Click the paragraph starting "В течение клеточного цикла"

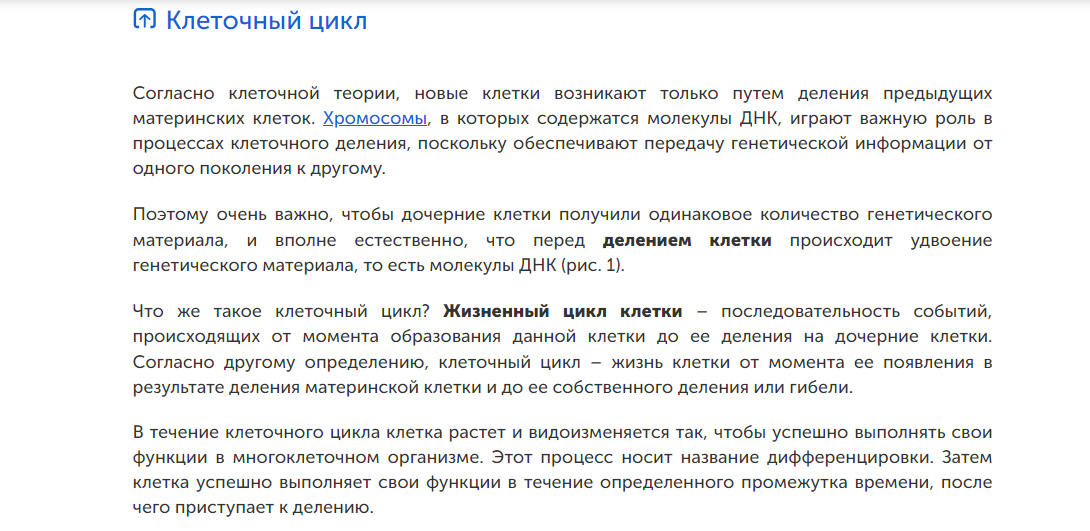pyautogui.click(x=562, y=468)
